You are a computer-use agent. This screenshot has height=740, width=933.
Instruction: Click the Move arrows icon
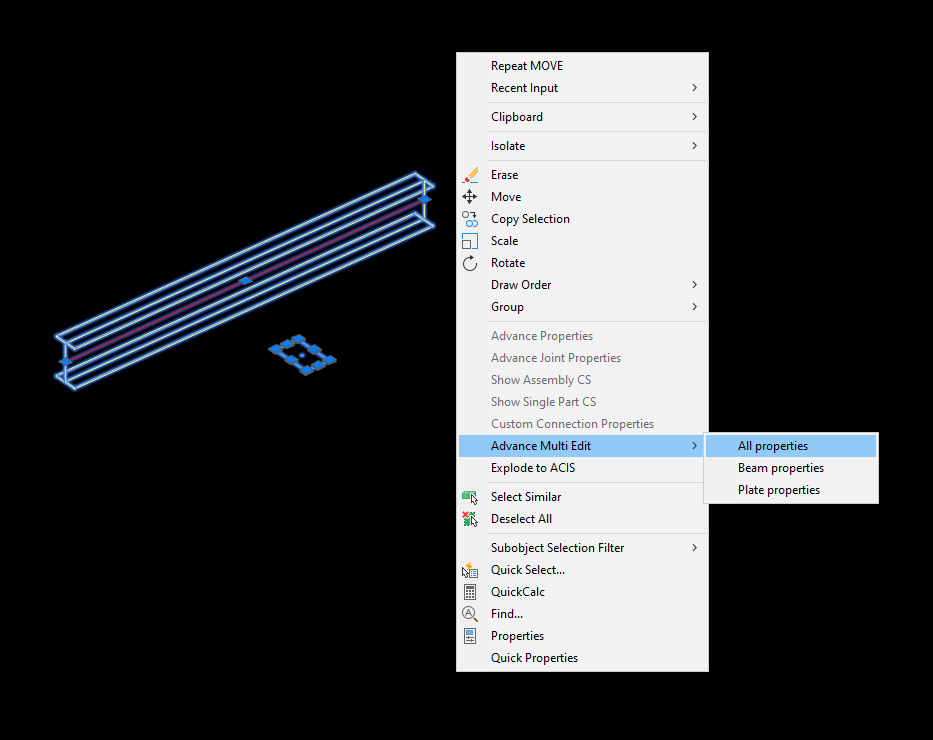click(x=469, y=197)
